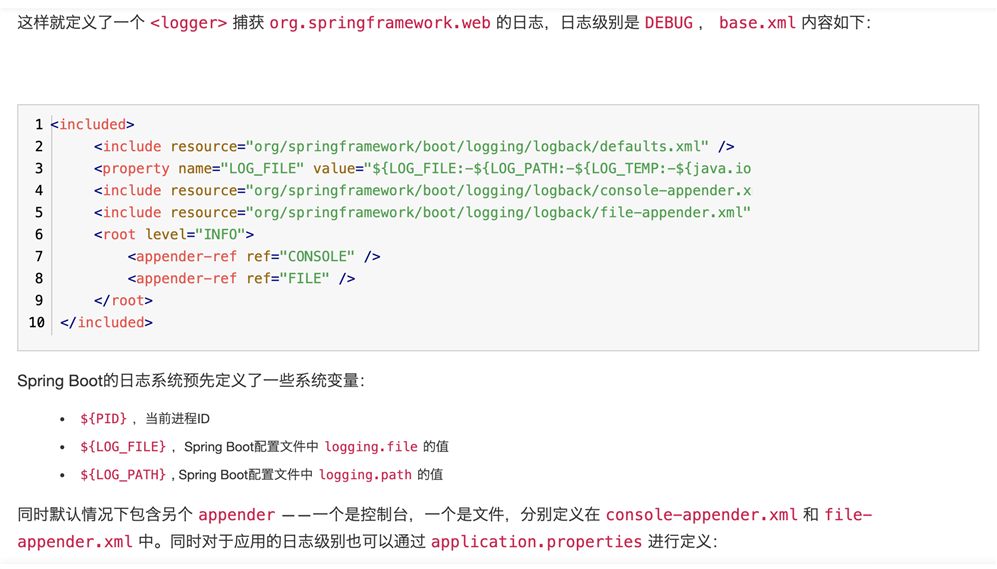
Task: Click root level "INFO" value
Action: point(220,235)
